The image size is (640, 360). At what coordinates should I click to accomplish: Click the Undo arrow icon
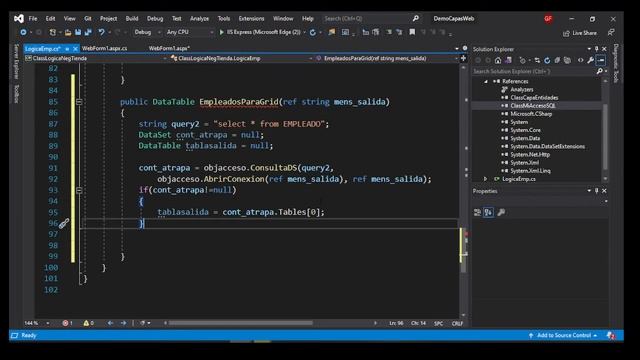click(x=101, y=32)
